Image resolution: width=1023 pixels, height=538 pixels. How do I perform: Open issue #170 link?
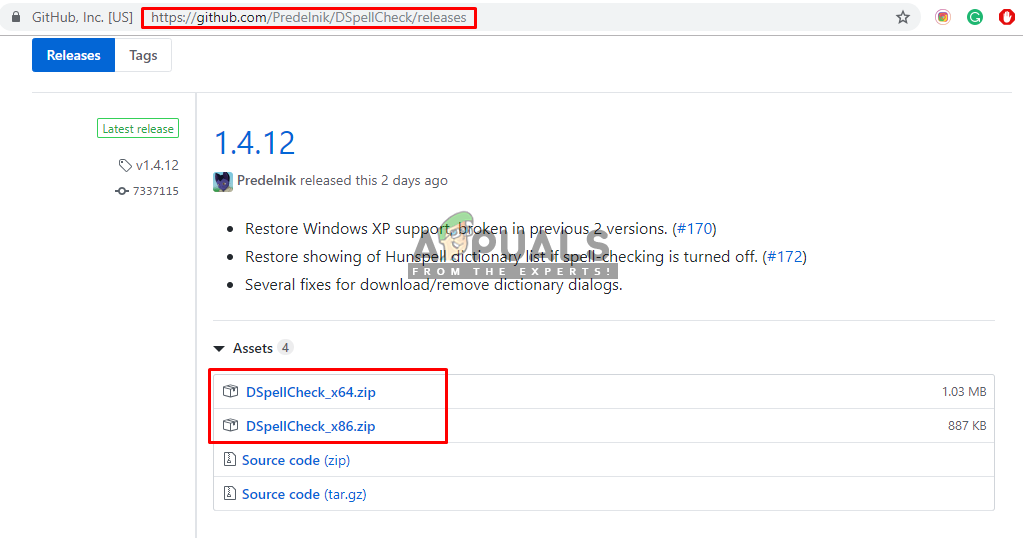point(694,229)
